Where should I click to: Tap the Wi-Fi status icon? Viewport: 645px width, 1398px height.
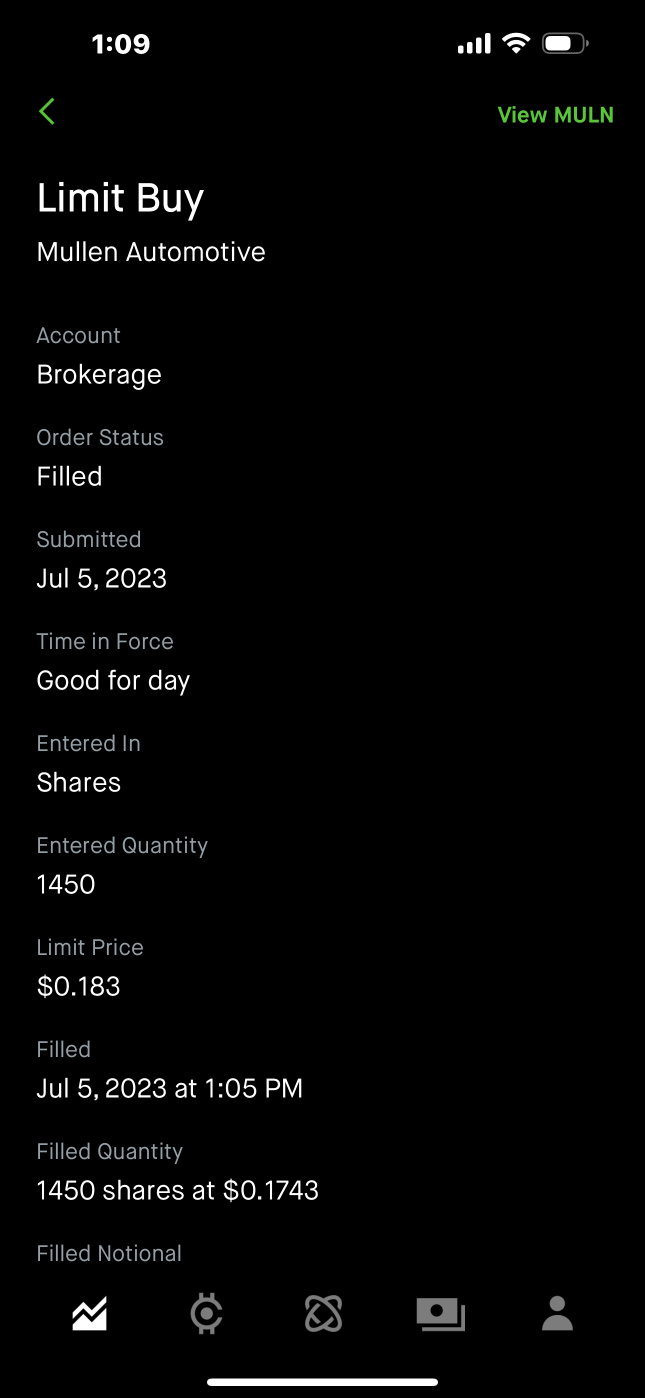pyautogui.click(x=516, y=43)
